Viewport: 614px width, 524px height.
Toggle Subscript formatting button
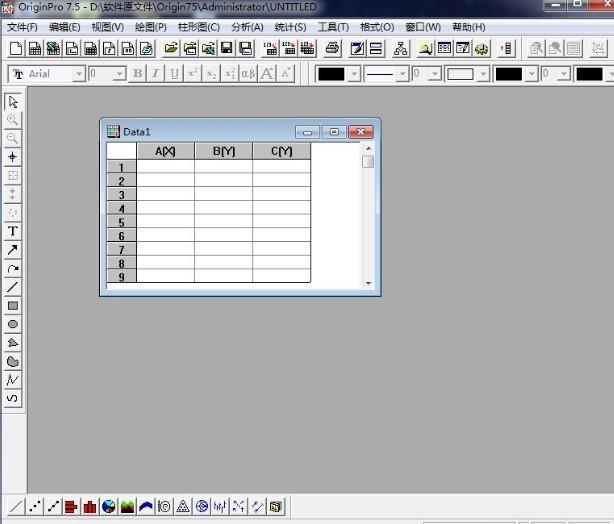[211, 74]
